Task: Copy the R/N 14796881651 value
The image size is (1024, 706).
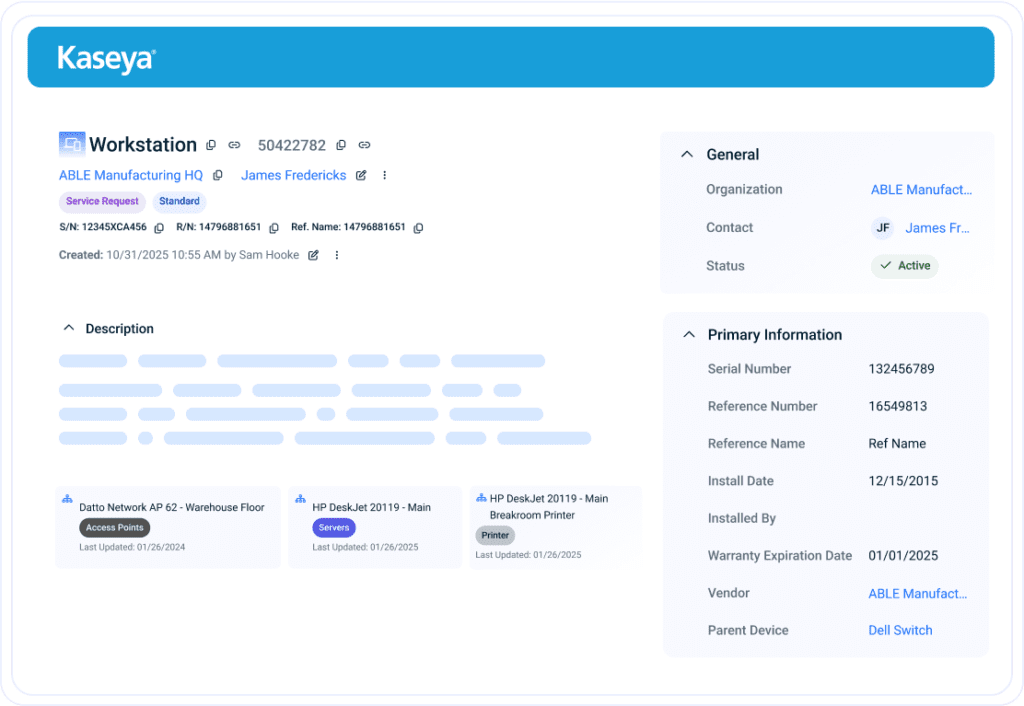Action: [274, 228]
